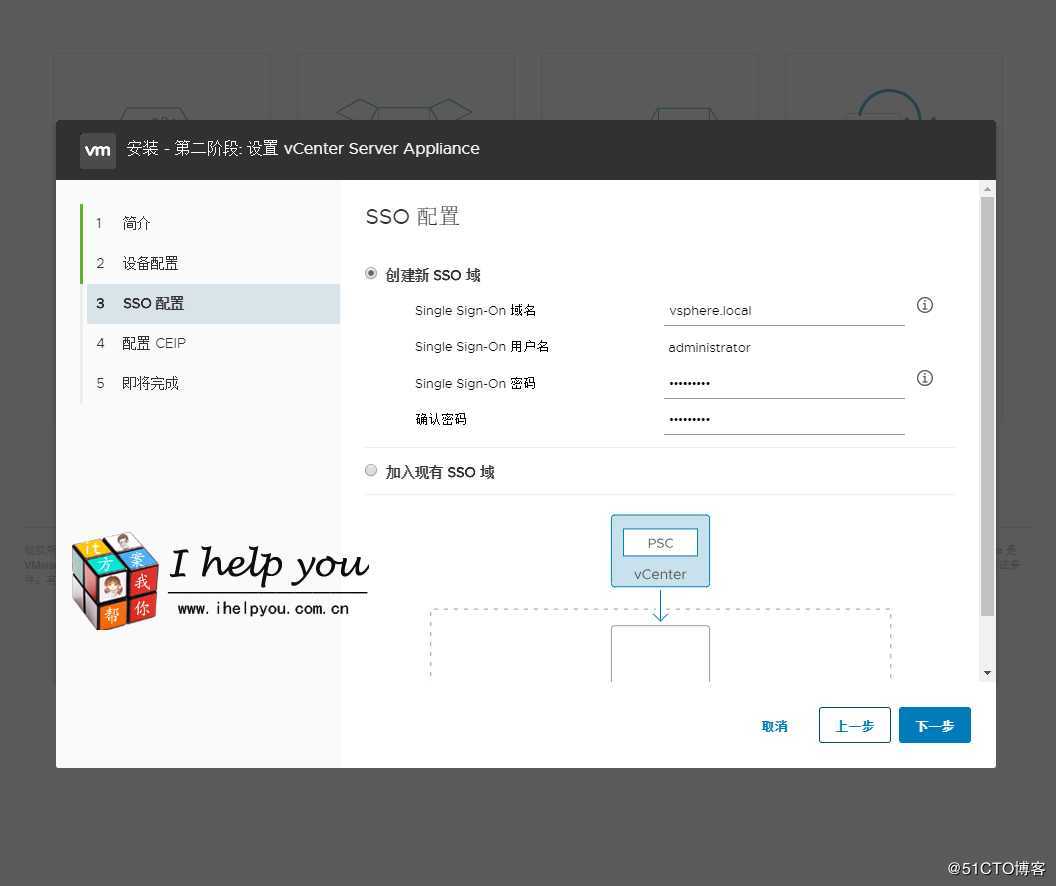Click the 上一步 back button
The image size is (1056, 886).
coord(855,725)
